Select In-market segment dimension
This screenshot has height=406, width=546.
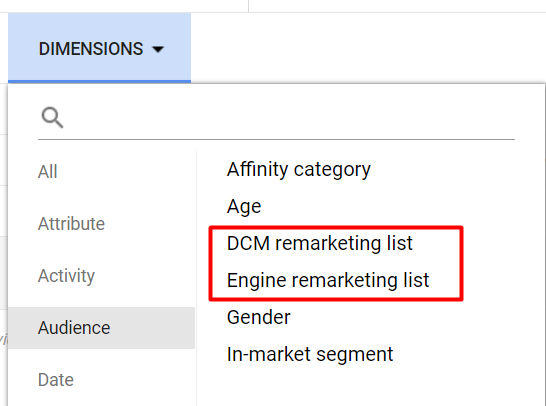(310, 354)
